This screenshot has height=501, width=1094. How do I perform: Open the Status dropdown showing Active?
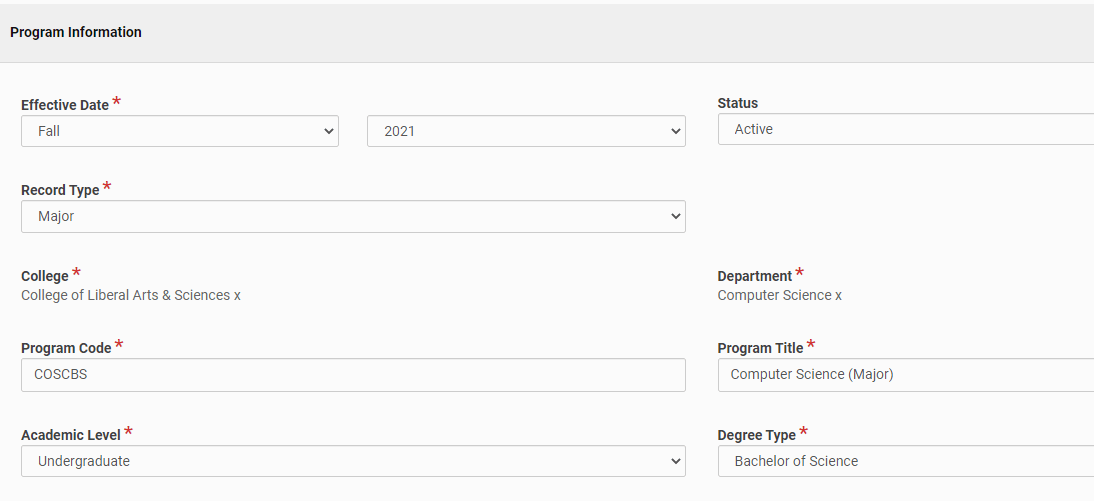pos(906,129)
